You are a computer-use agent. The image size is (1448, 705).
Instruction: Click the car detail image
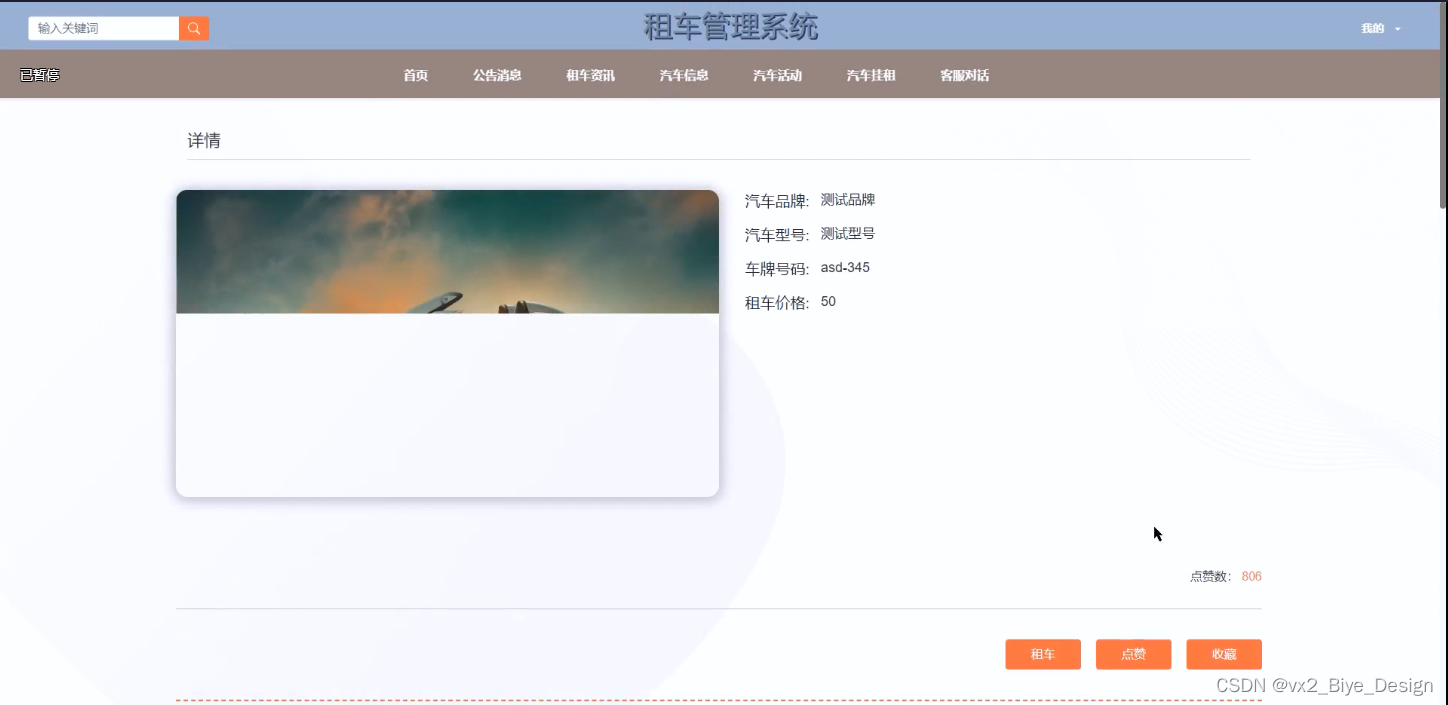pos(447,343)
